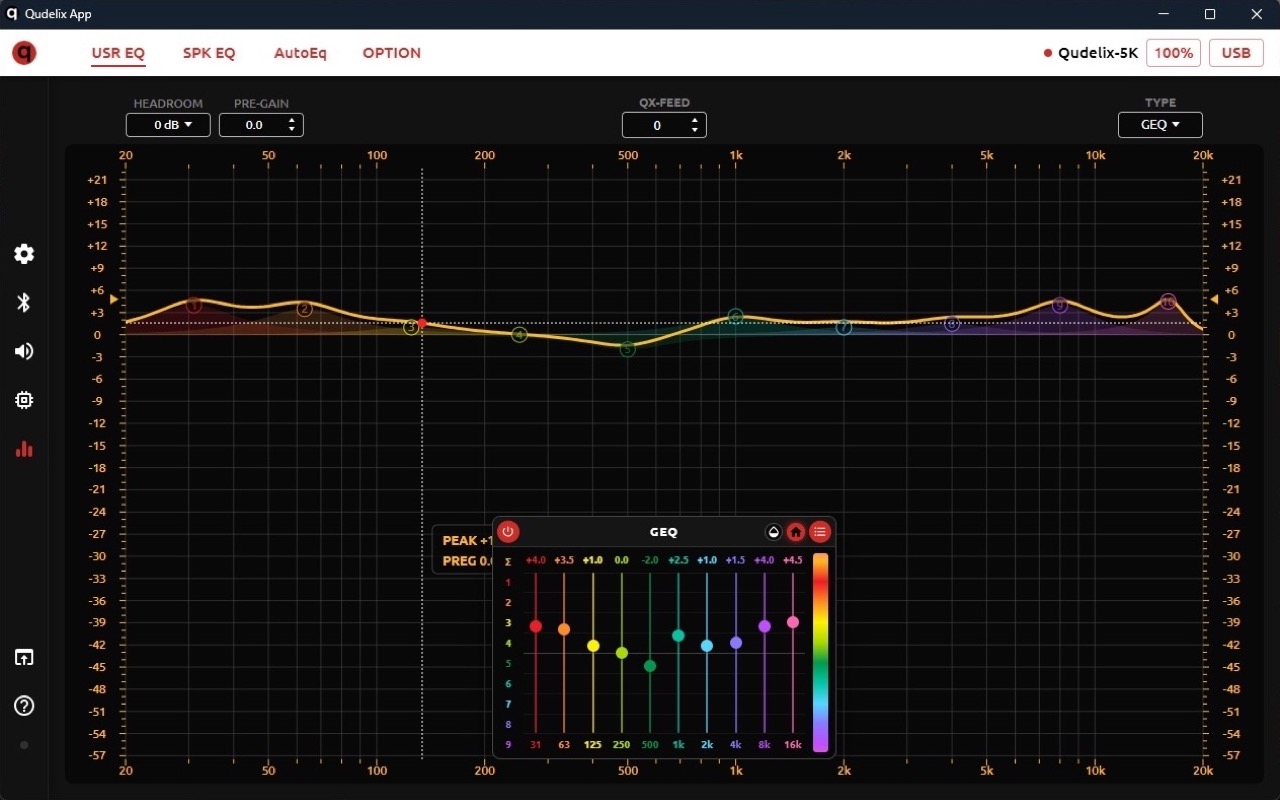Click the 100% battery button
This screenshot has width=1280, height=800.
click(1174, 53)
